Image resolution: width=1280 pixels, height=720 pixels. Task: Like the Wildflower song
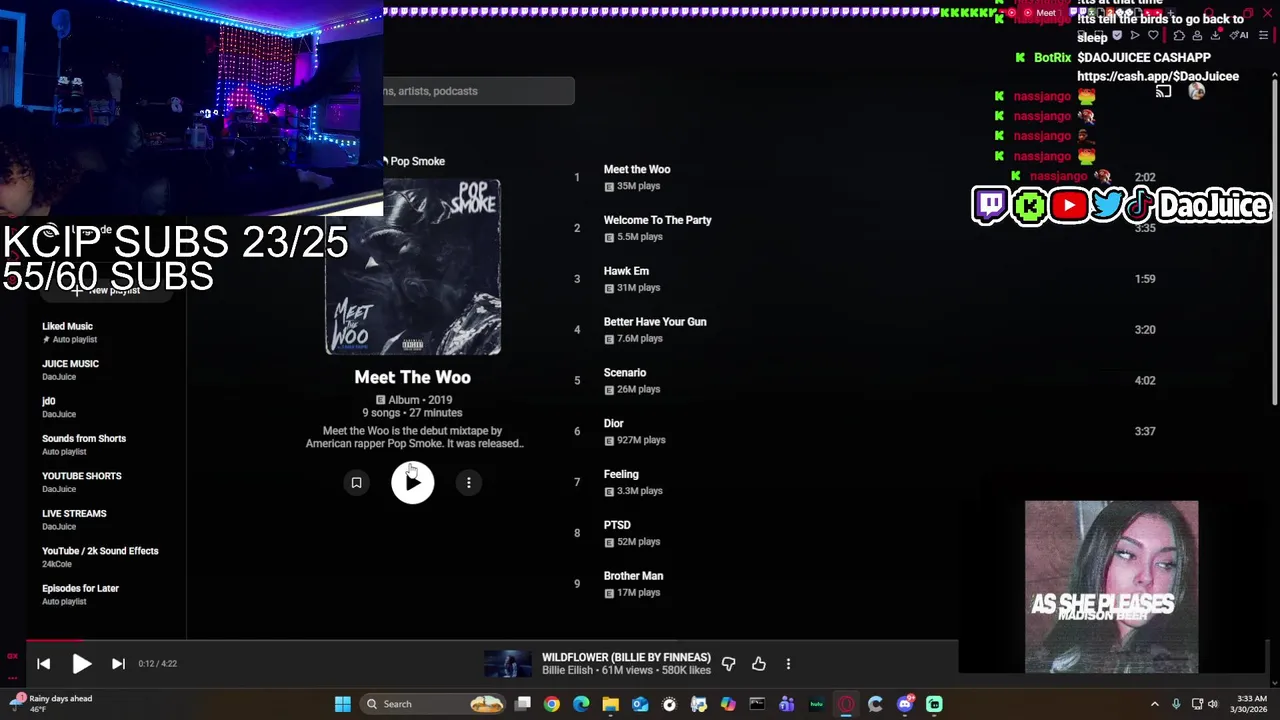(x=759, y=664)
